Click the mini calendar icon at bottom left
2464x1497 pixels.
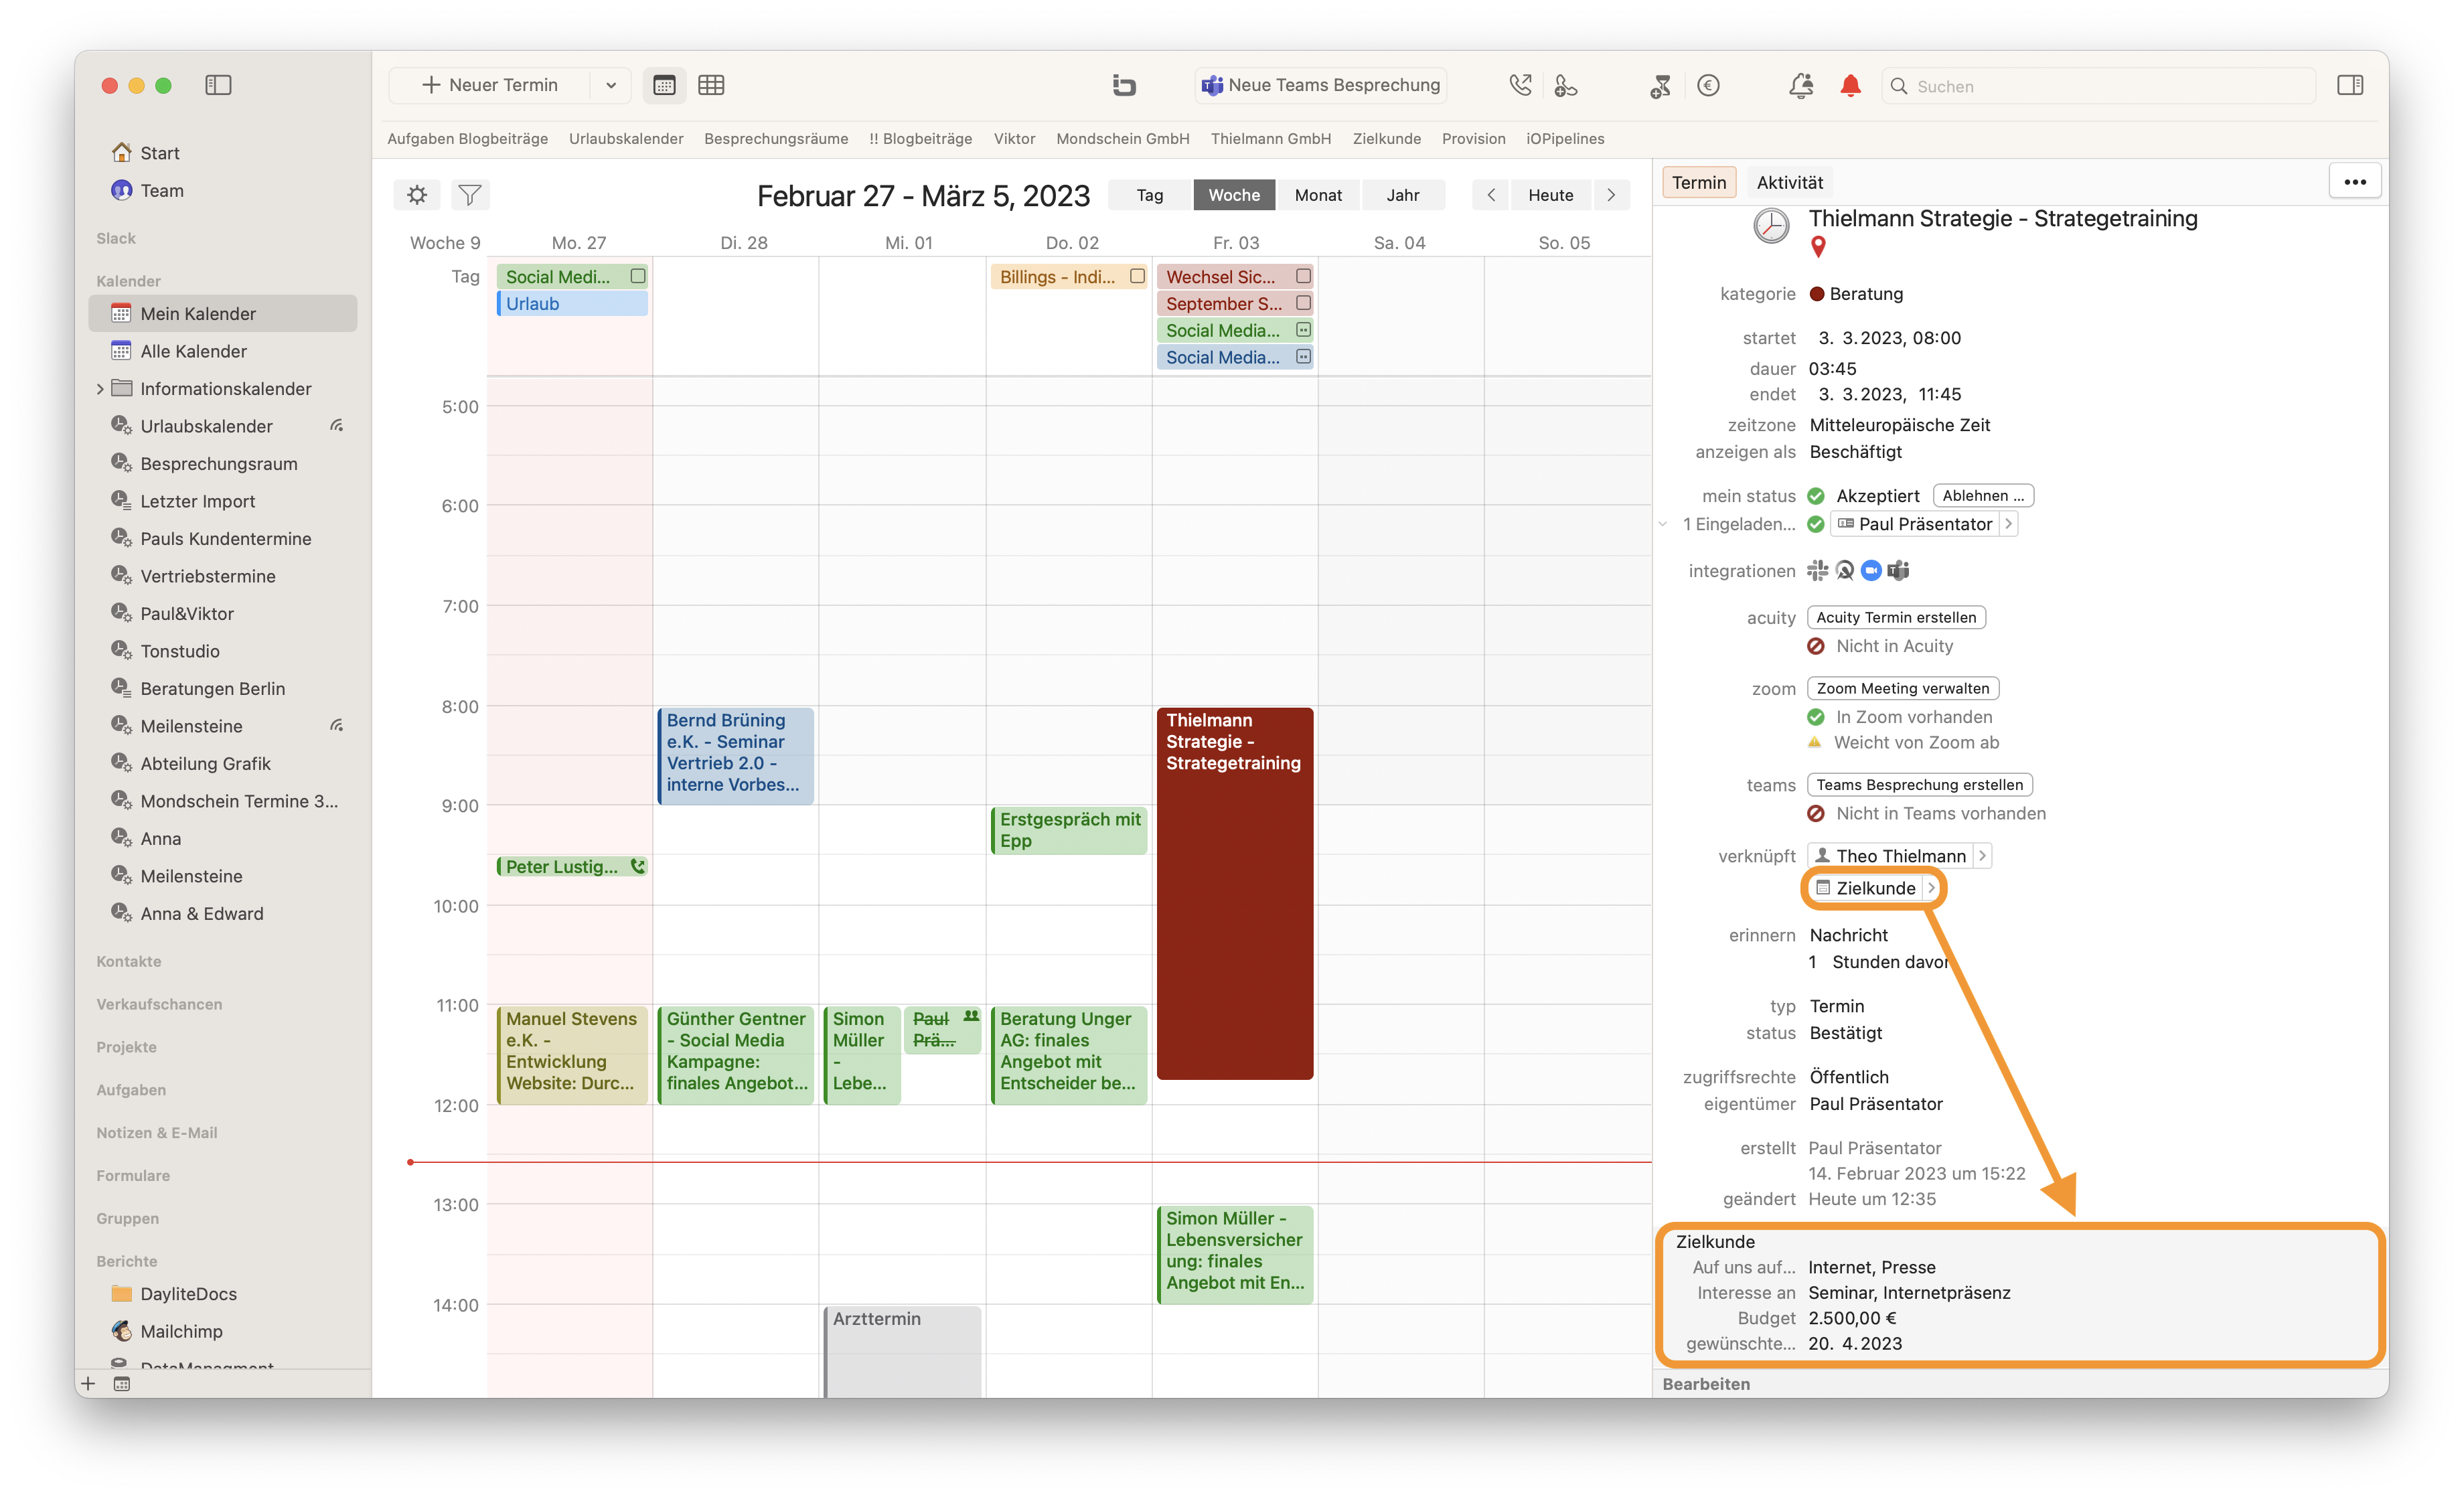click(x=122, y=1383)
